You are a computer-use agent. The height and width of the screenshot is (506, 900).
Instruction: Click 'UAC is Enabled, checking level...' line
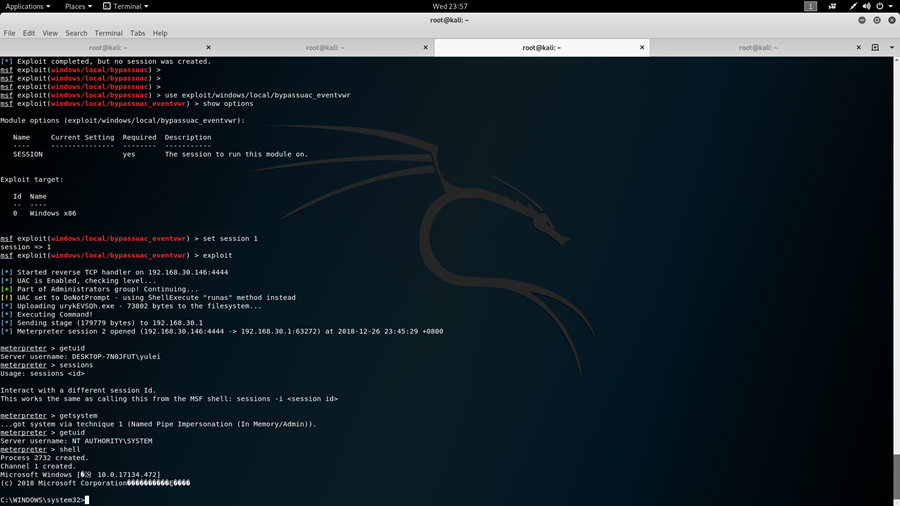coord(78,281)
